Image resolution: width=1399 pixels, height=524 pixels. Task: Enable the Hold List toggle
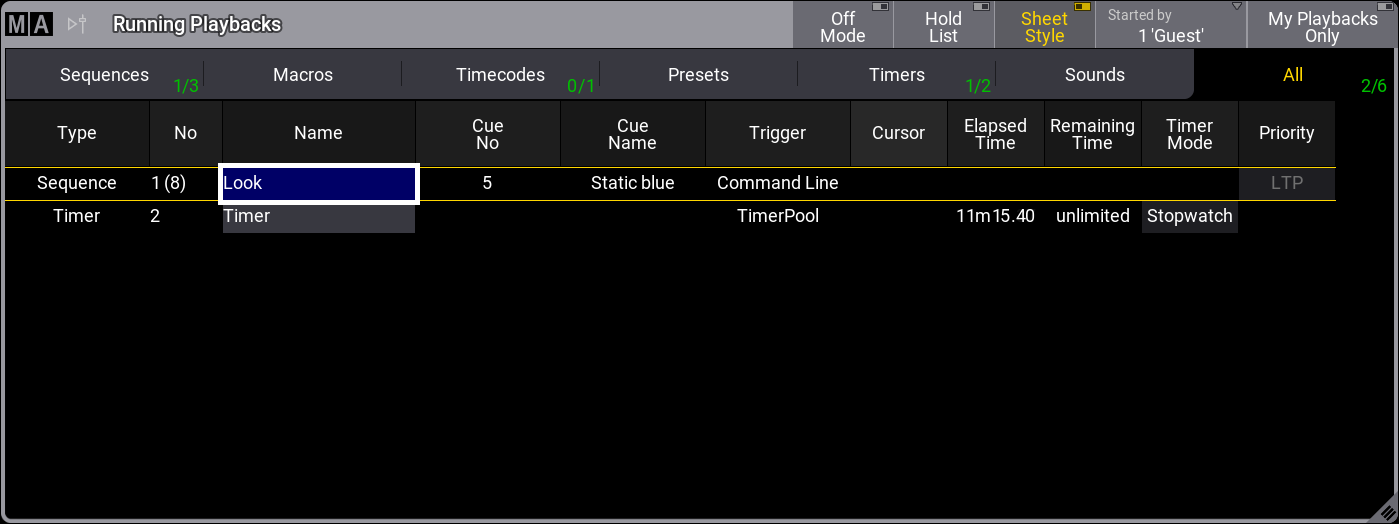[943, 26]
